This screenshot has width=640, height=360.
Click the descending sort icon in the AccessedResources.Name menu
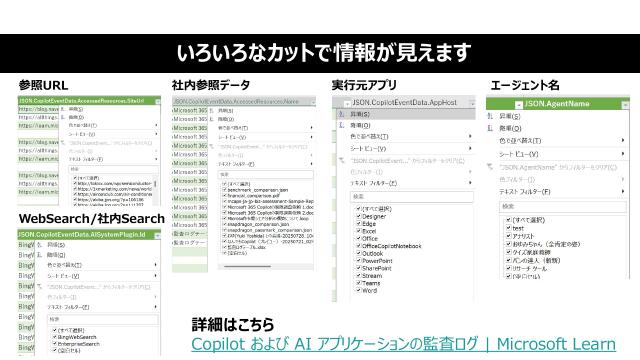click(211, 119)
